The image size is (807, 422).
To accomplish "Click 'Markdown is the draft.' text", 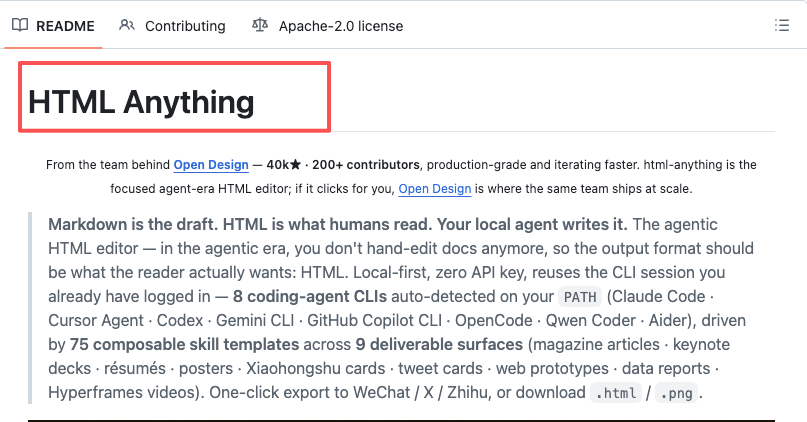I will [x=133, y=224].
